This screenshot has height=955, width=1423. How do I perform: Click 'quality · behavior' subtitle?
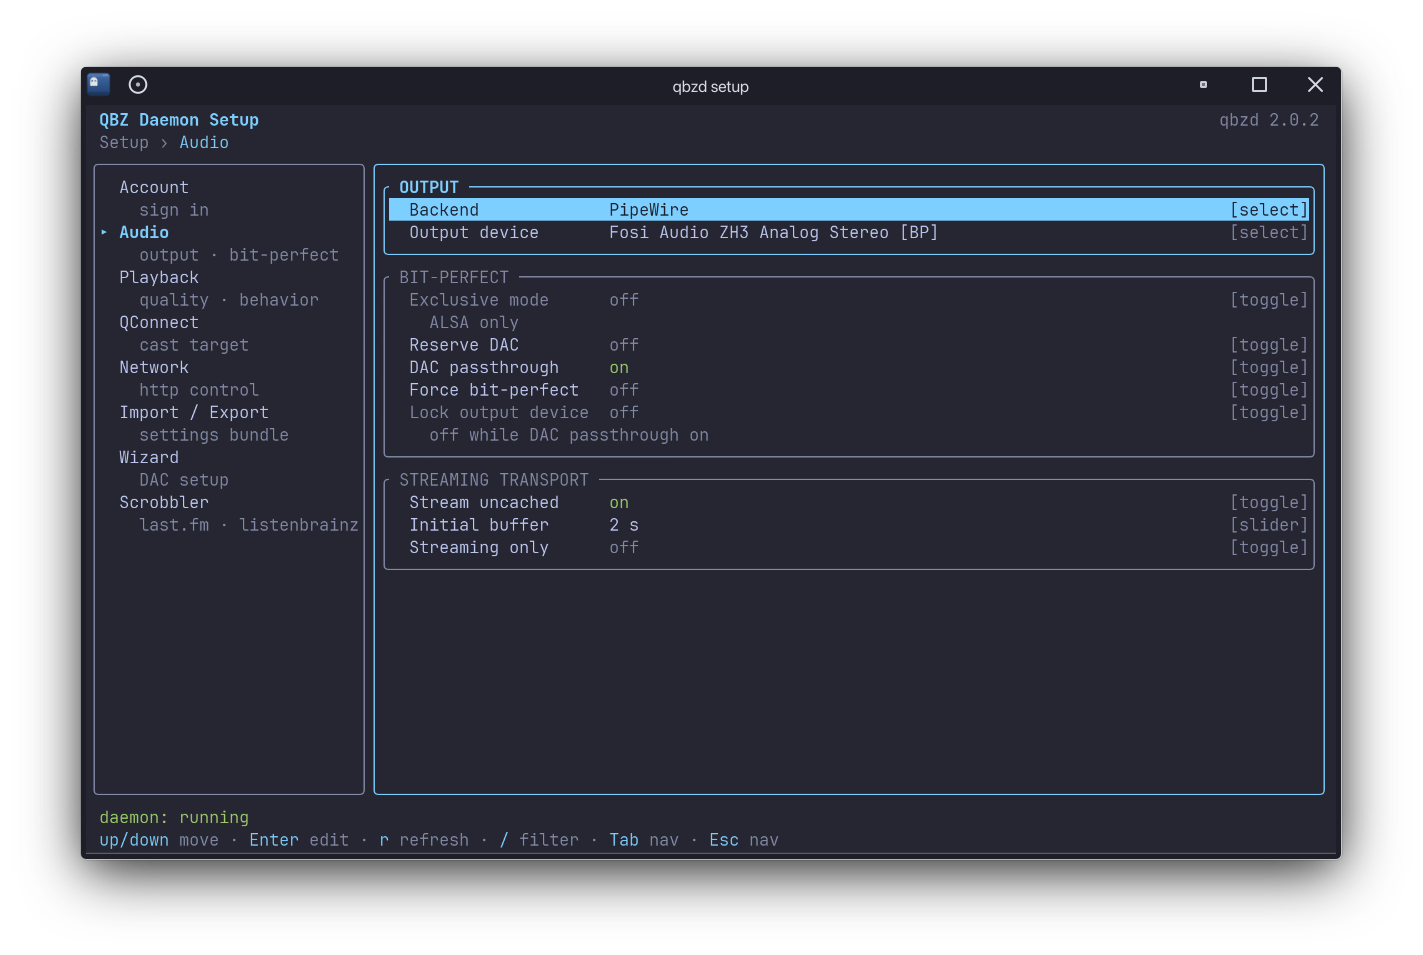pos(229,300)
